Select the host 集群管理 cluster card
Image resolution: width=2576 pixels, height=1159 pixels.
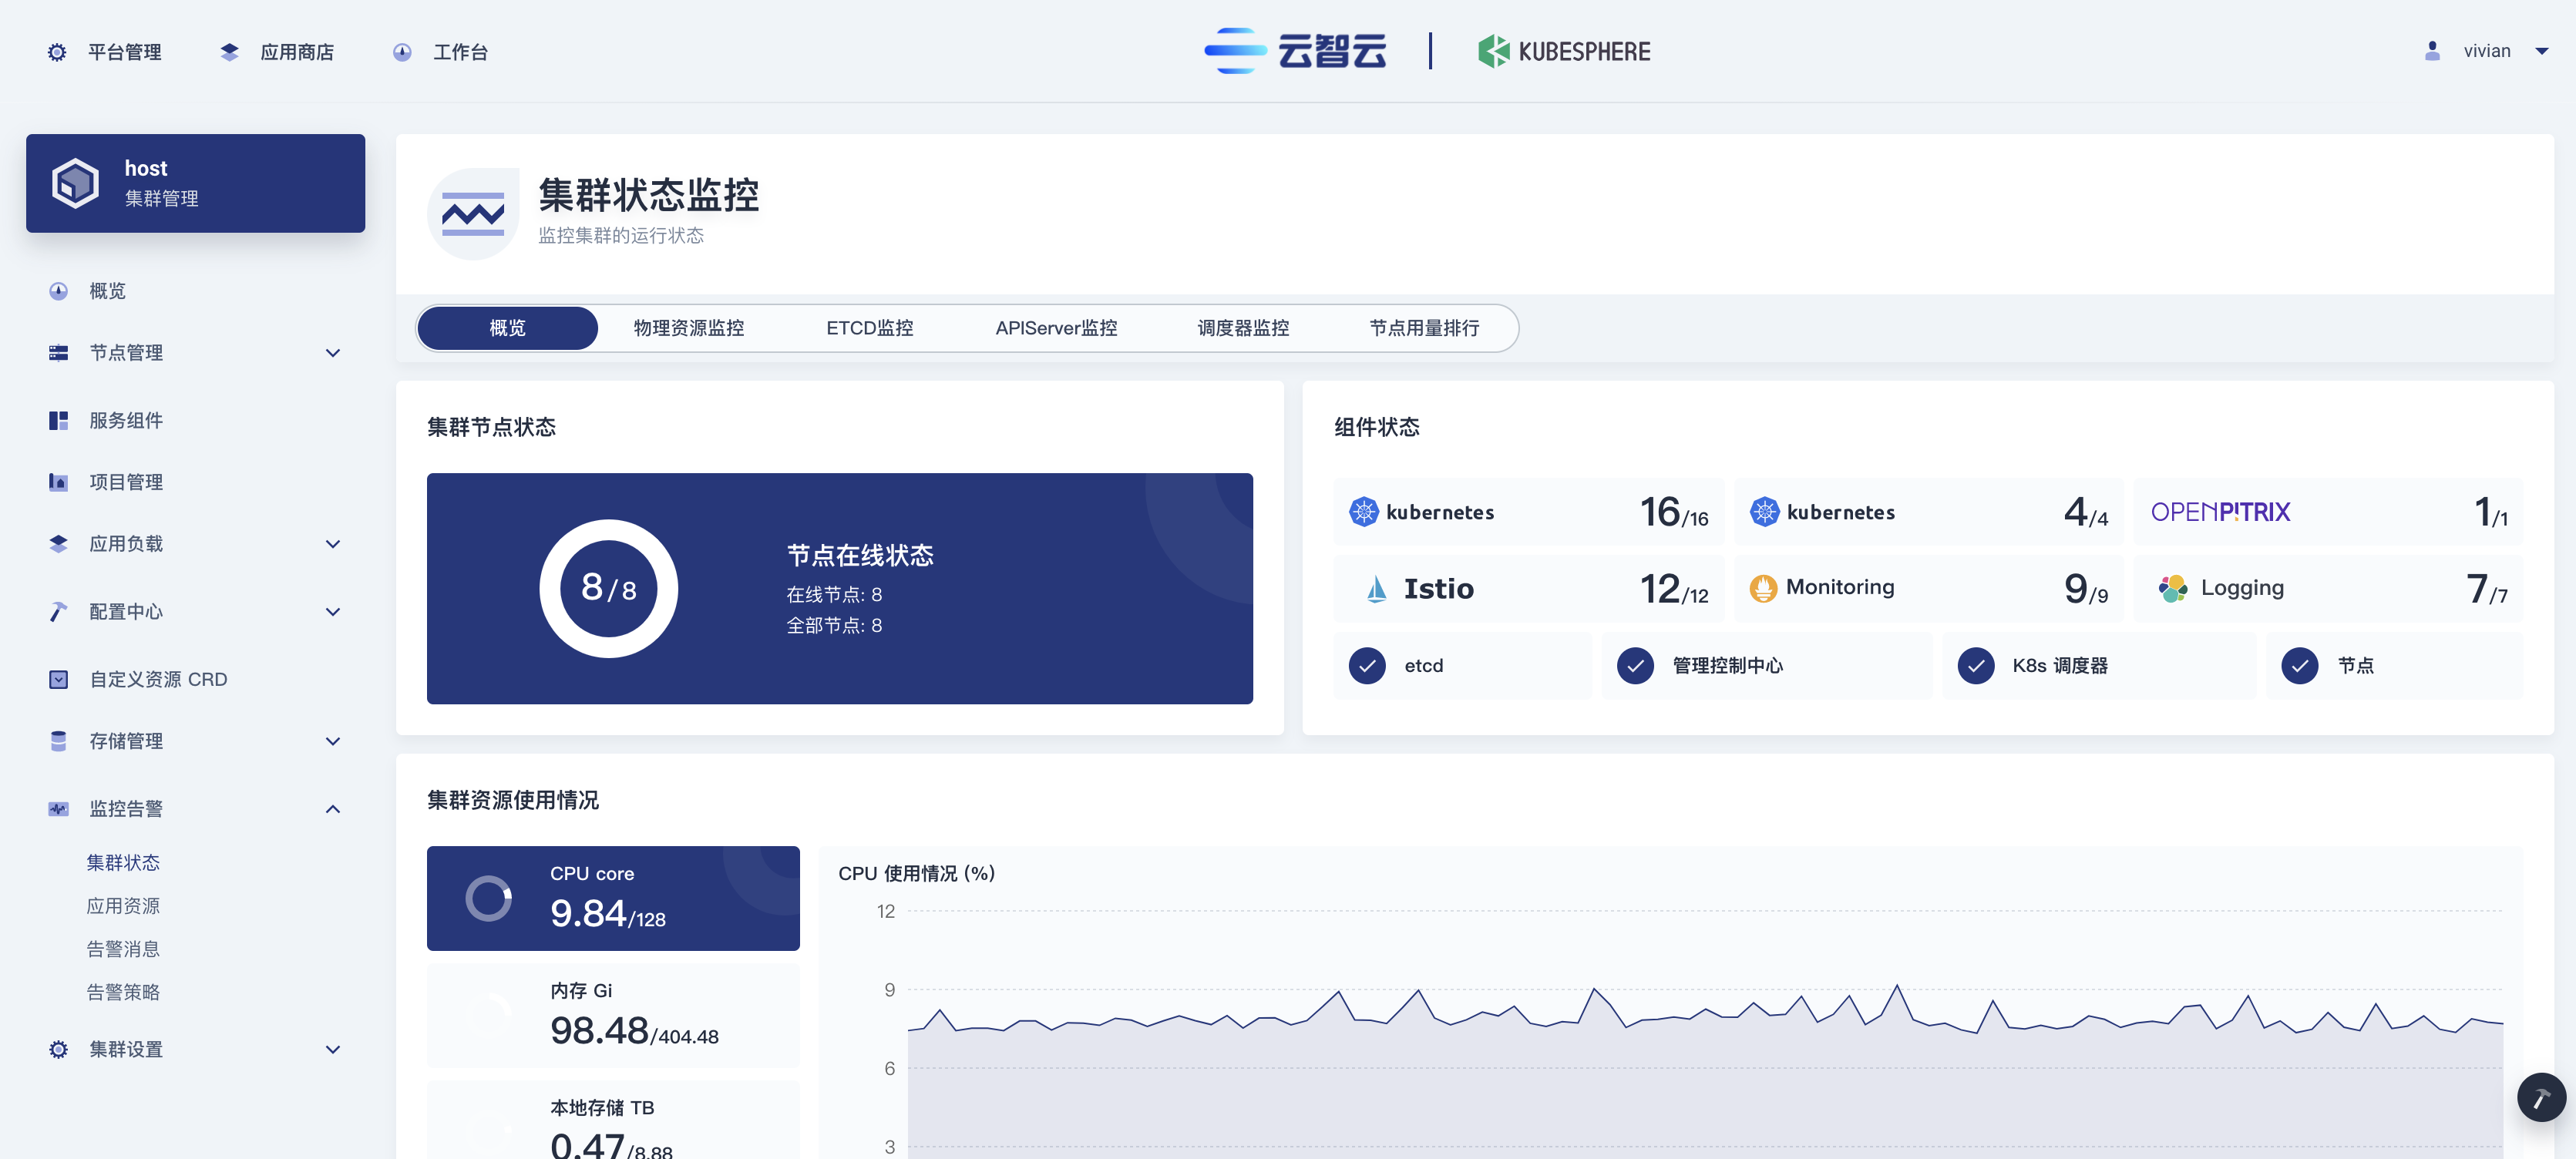pos(195,182)
